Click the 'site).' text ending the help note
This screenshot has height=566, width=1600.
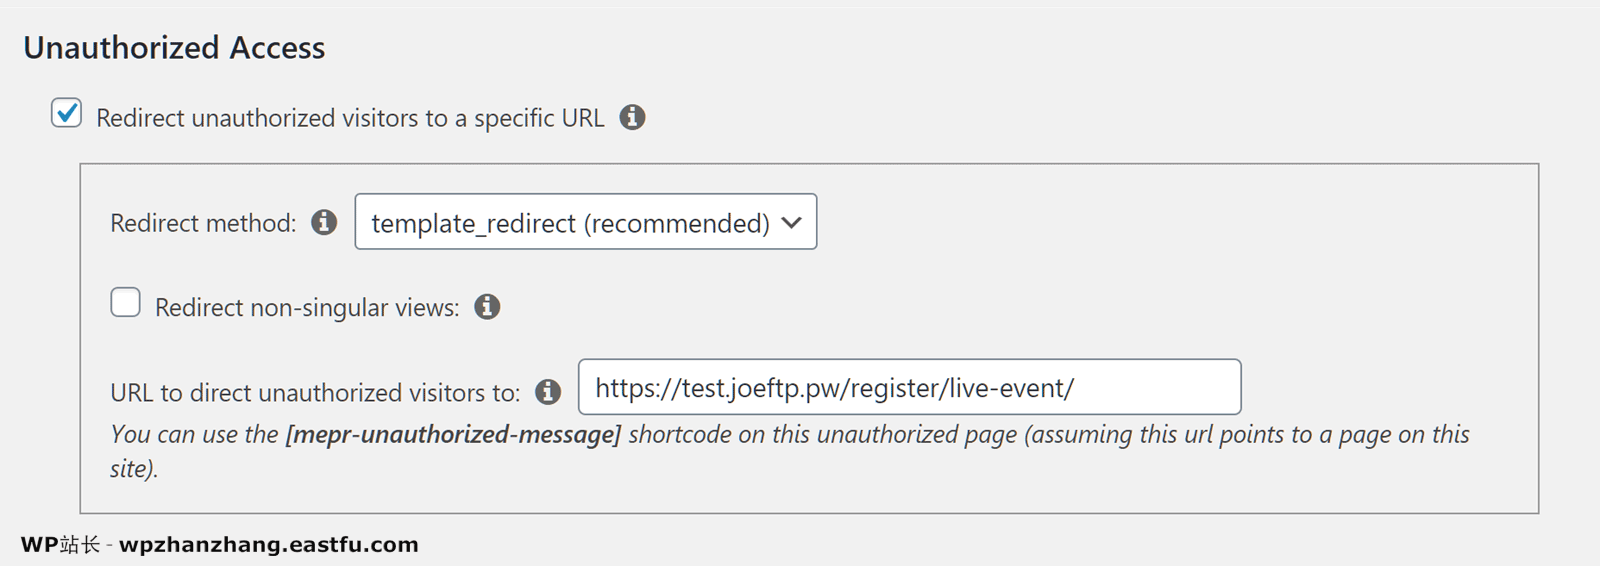click(x=134, y=469)
